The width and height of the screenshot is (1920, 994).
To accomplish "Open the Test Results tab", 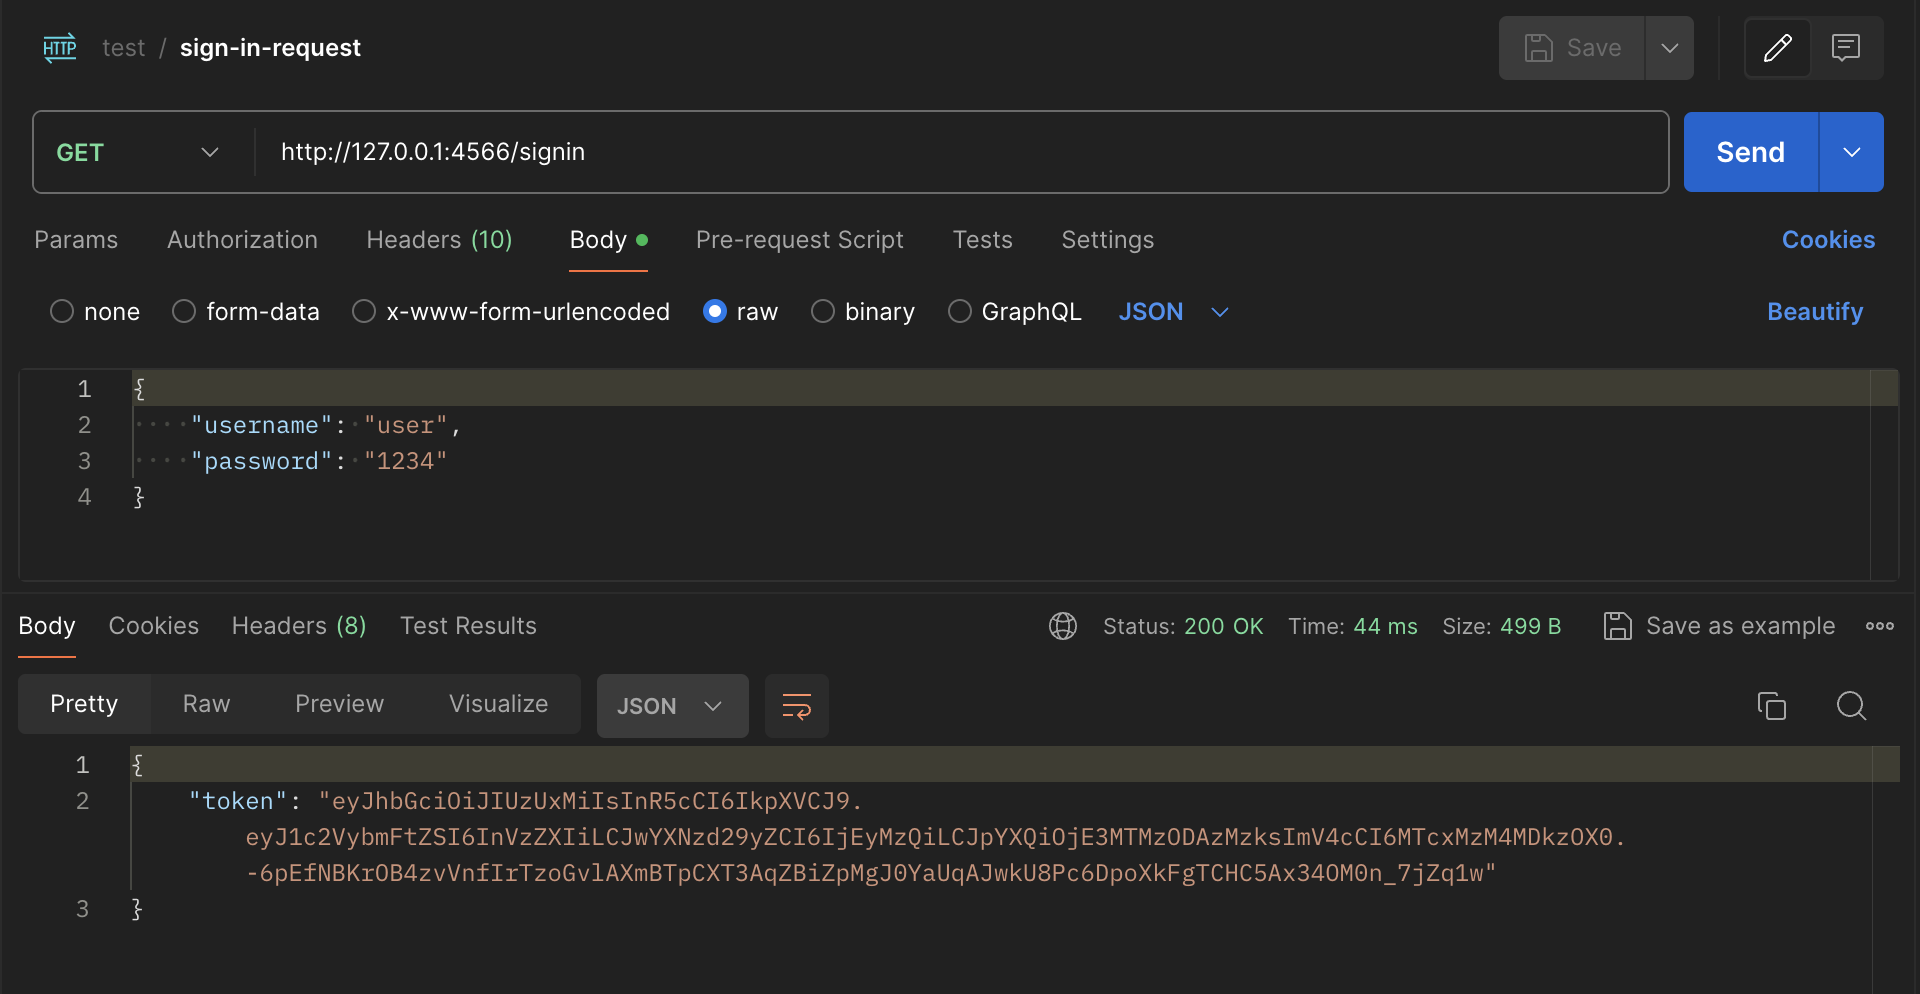I will click(468, 626).
